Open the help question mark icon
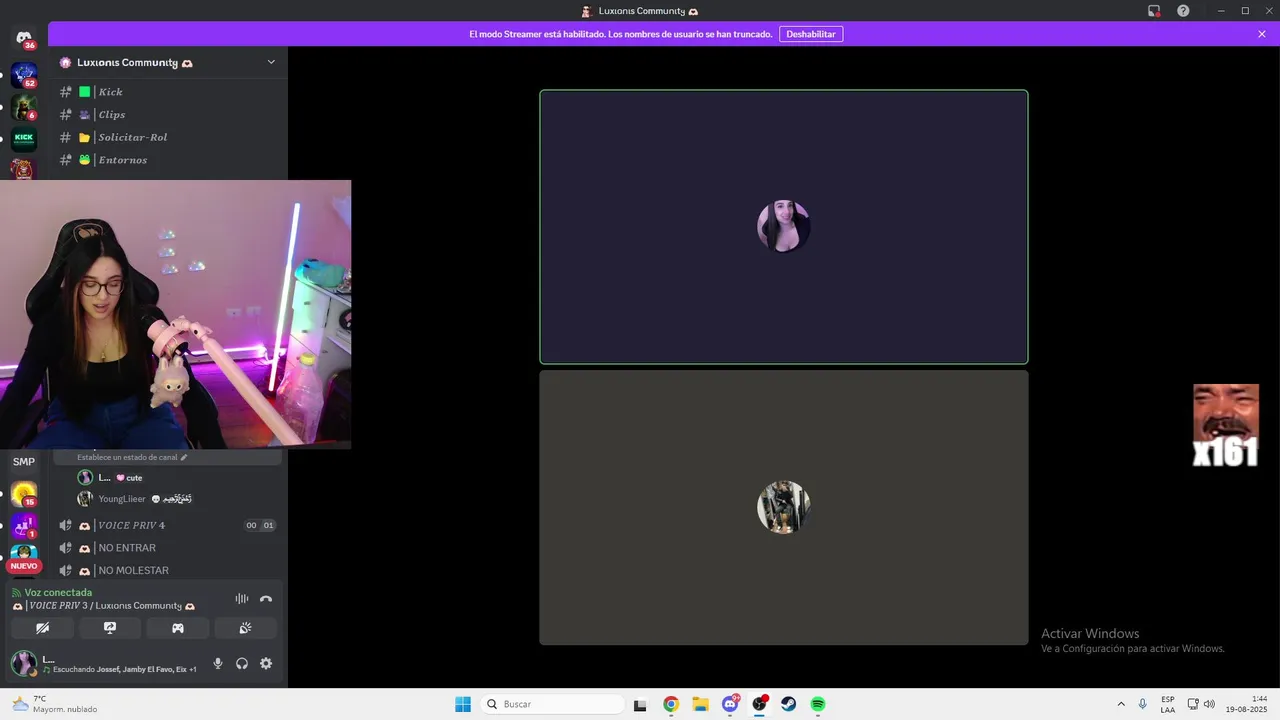1280x720 pixels. tap(1183, 11)
